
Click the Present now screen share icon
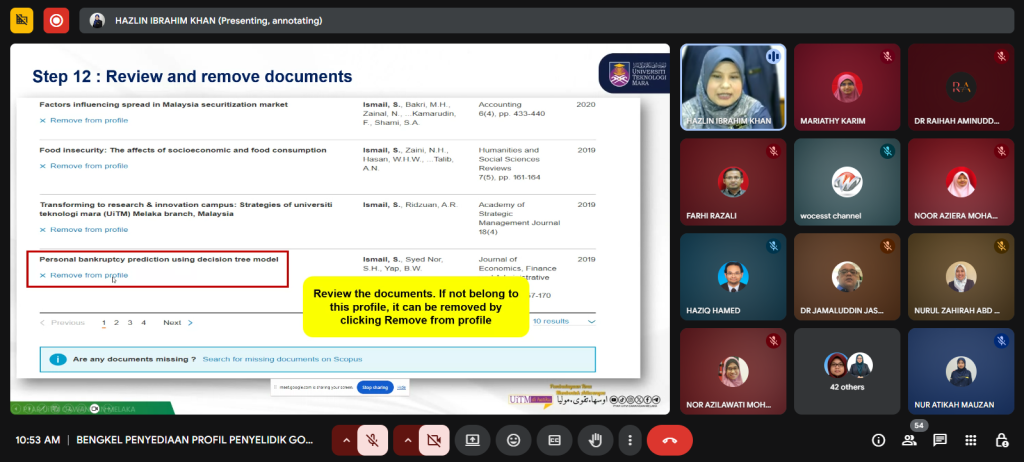click(x=472, y=439)
